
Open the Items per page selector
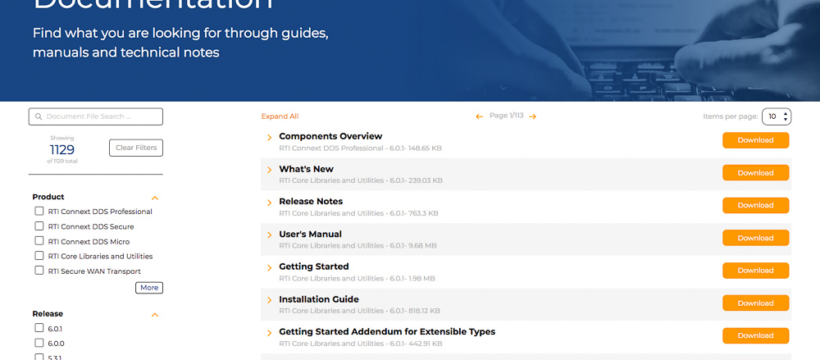pyautogui.click(x=777, y=117)
